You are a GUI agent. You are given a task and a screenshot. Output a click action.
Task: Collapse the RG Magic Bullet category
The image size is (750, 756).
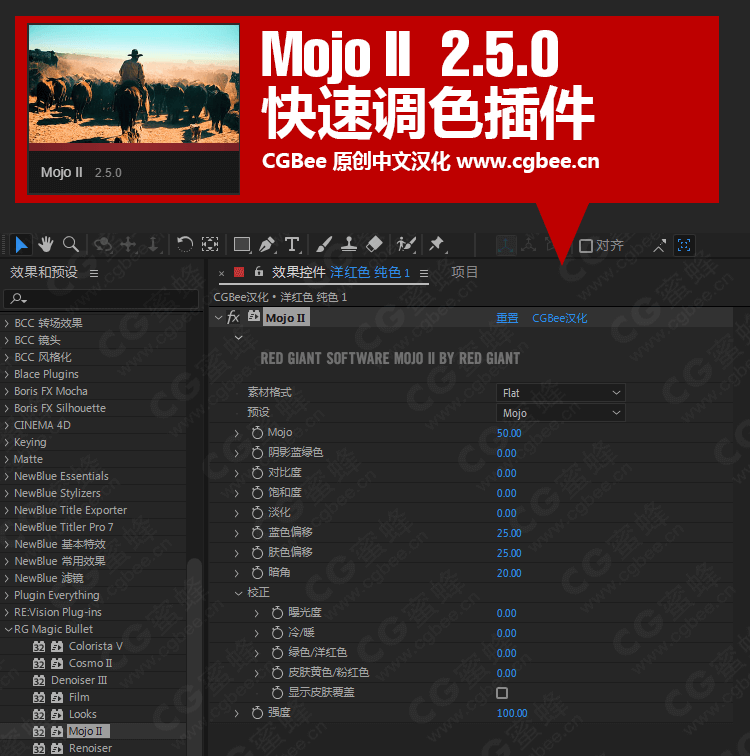[7, 629]
